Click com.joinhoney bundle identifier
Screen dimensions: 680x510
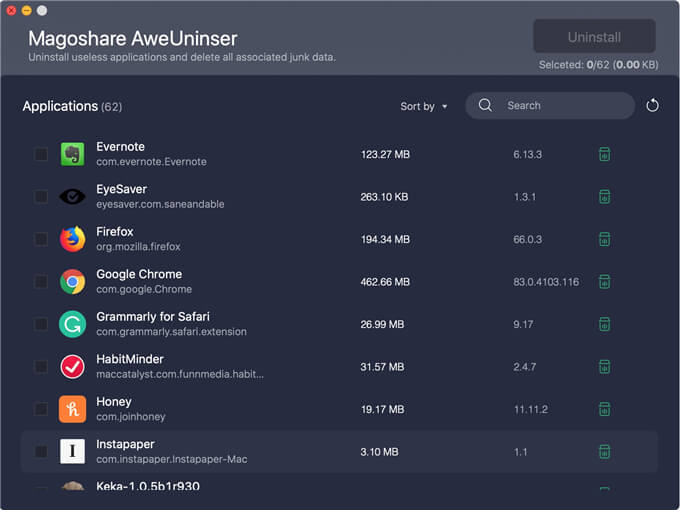(131, 417)
